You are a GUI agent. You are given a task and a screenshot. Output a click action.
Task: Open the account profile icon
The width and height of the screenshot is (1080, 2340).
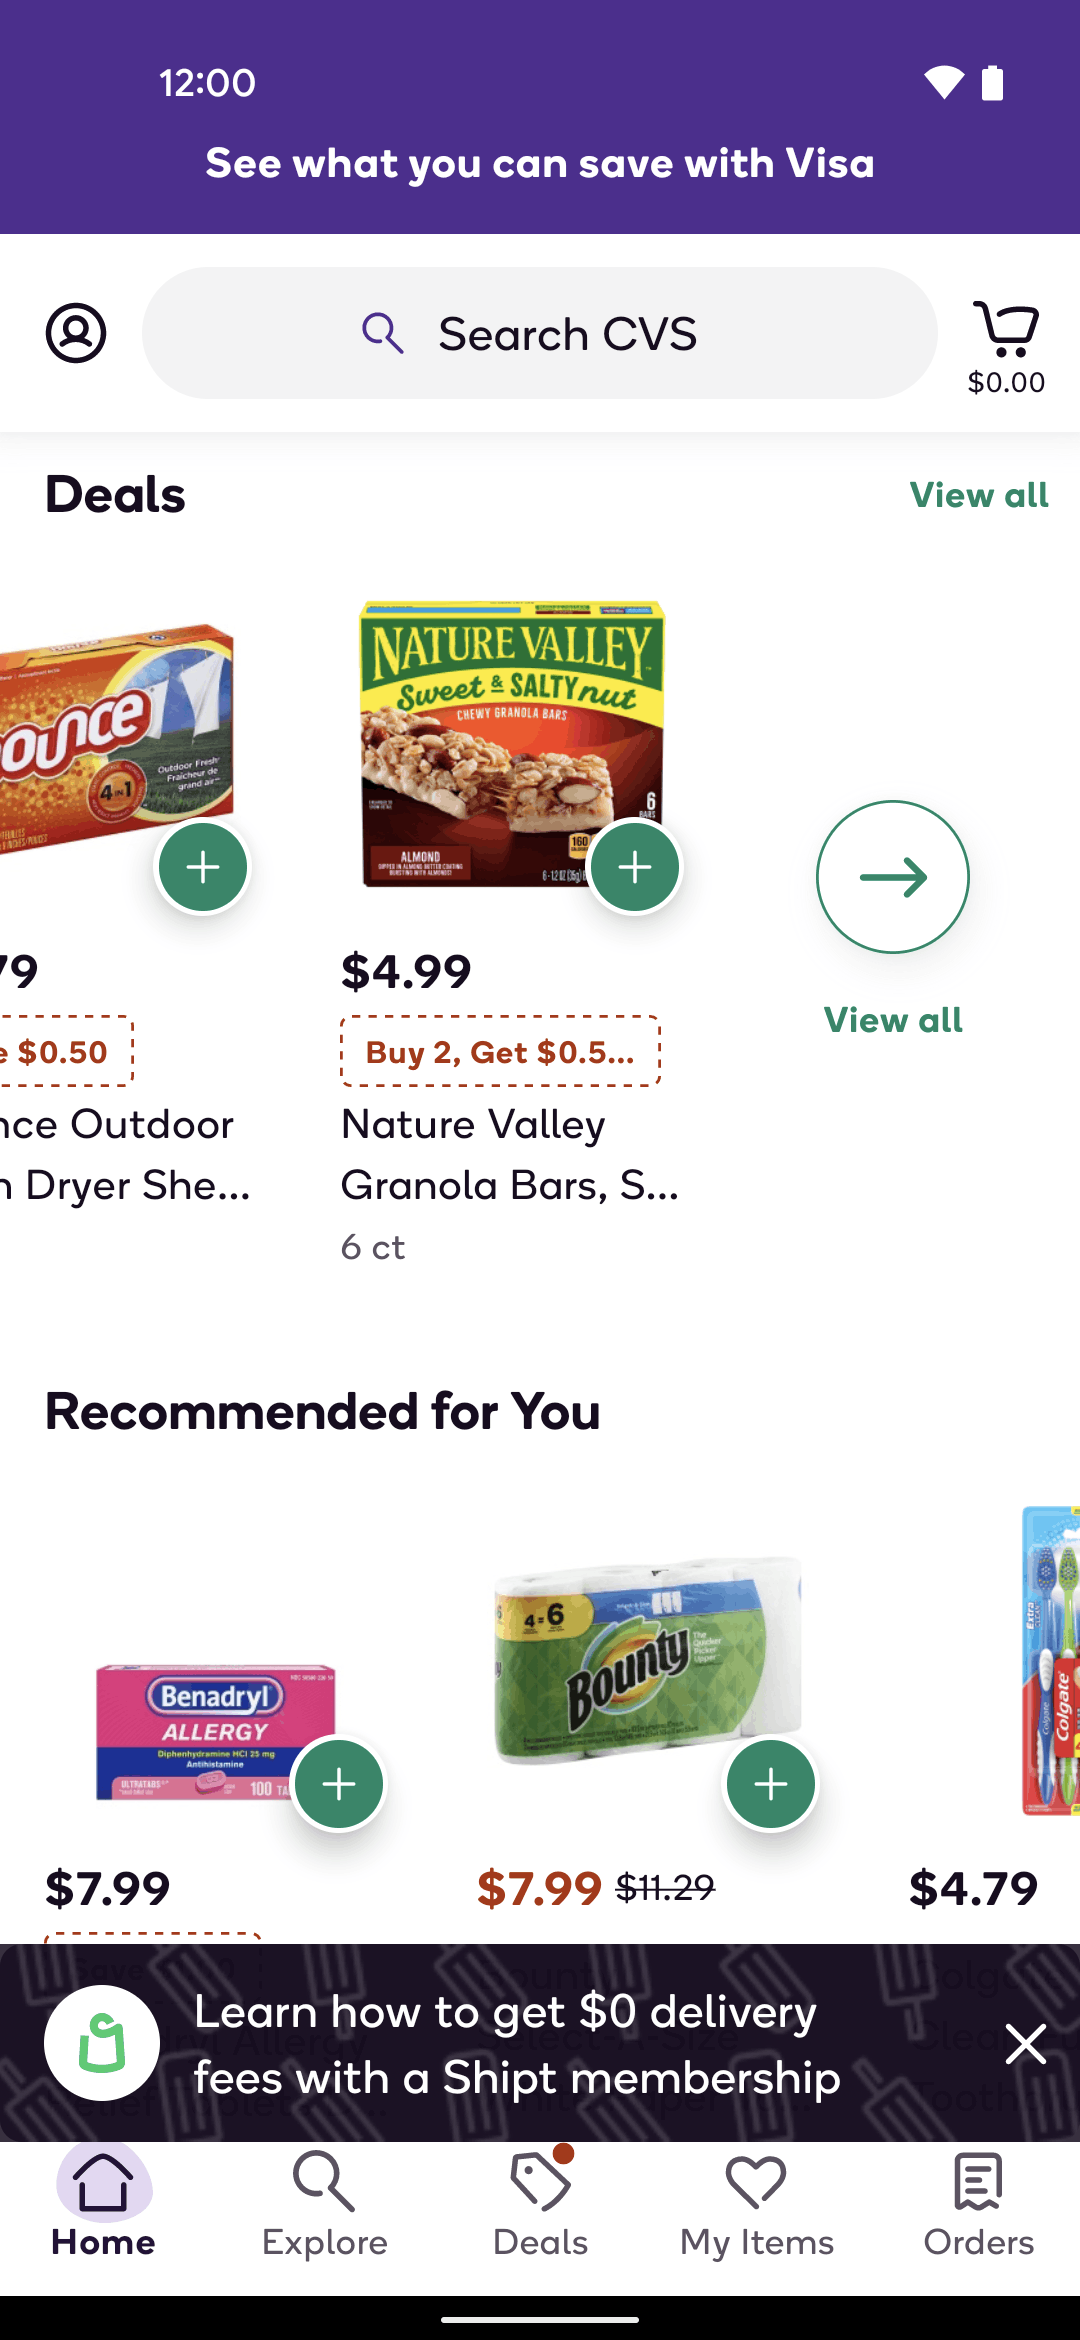(x=76, y=333)
